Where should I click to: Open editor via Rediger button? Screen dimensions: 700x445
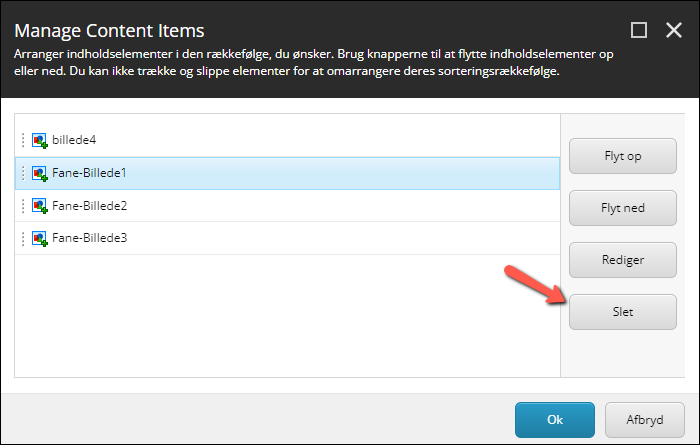tap(623, 260)
